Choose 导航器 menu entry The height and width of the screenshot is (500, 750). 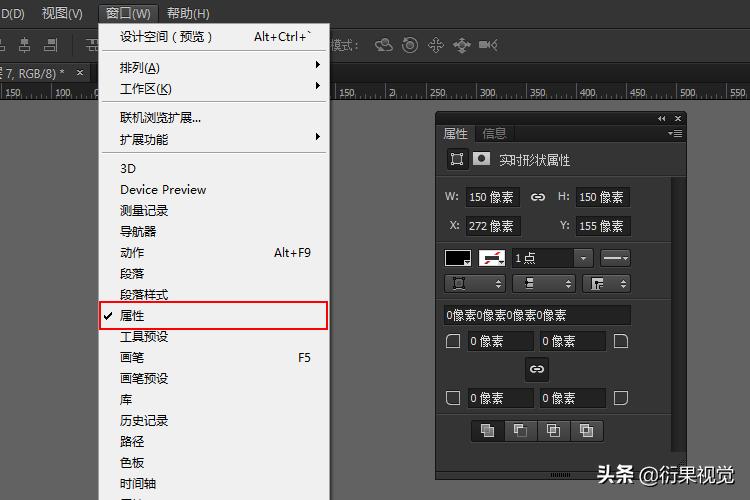(x=214, y=232)
